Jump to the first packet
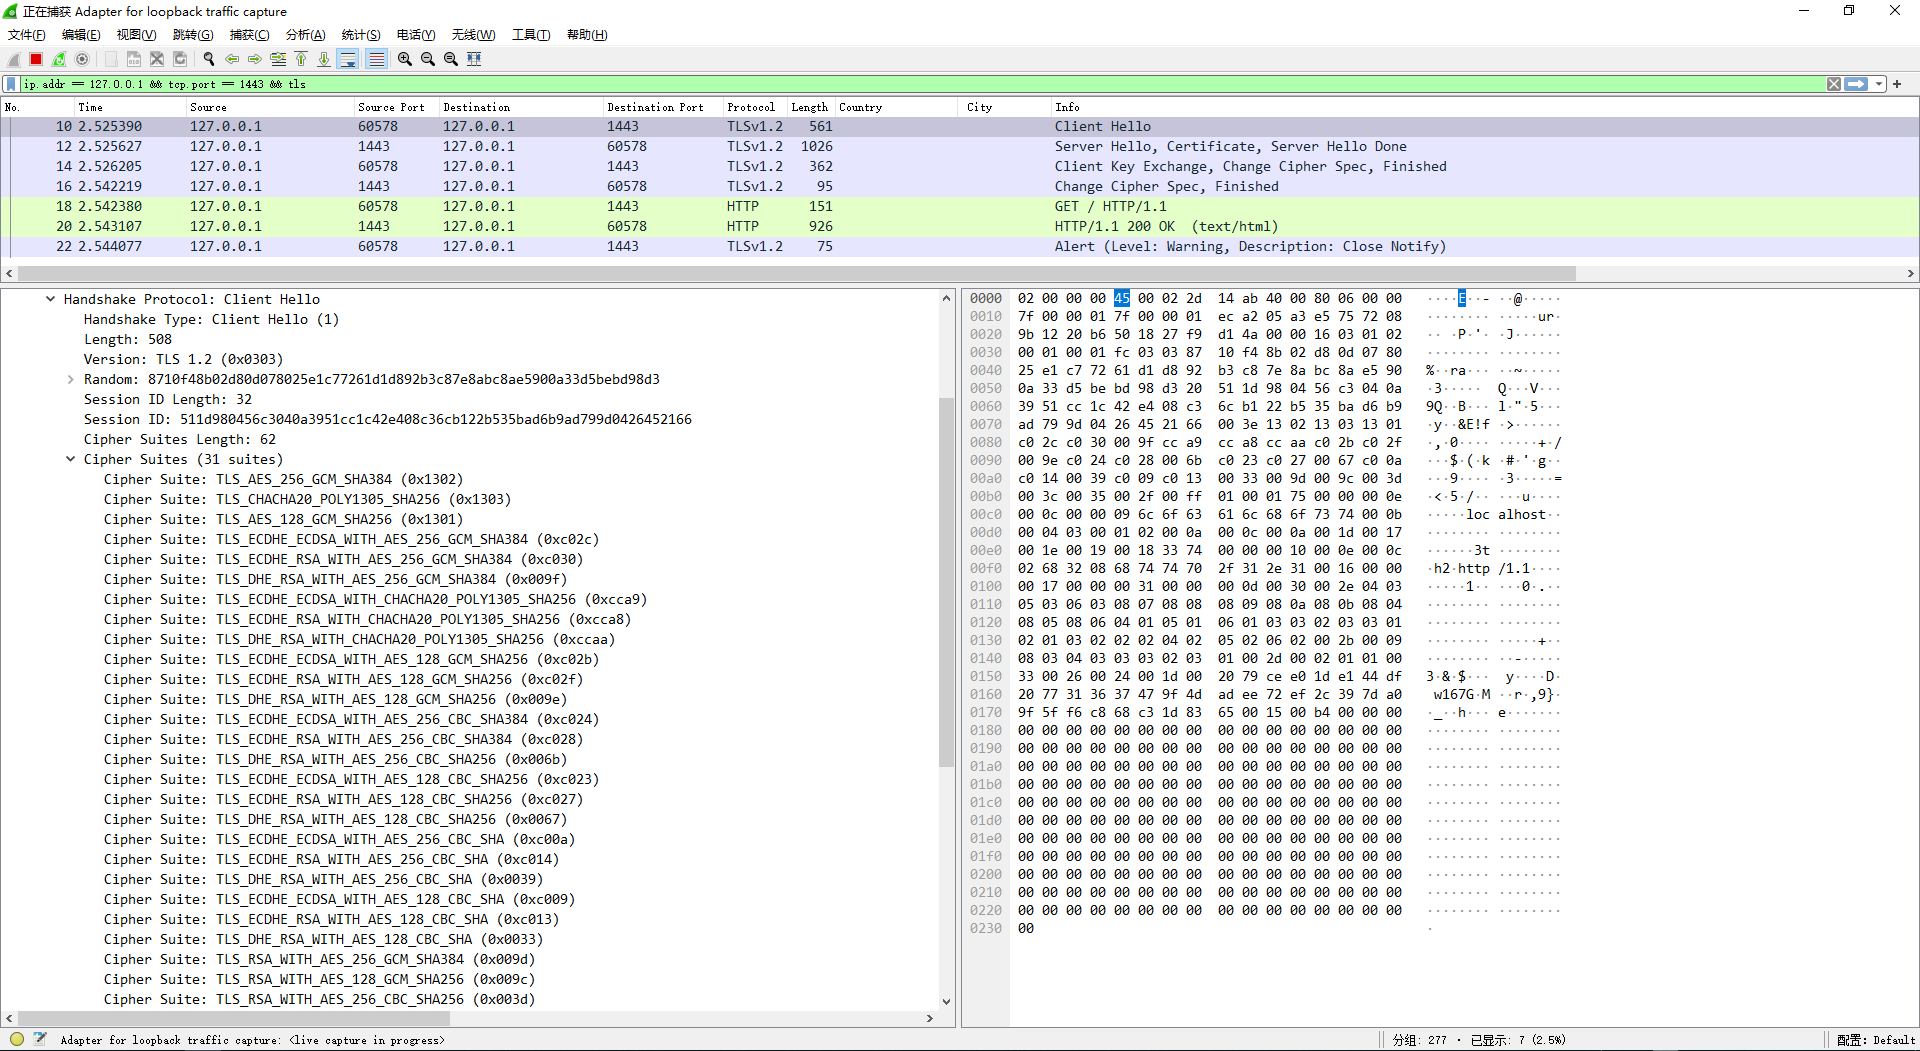This screenshot has height=1051, width=1920. (301, 59)
